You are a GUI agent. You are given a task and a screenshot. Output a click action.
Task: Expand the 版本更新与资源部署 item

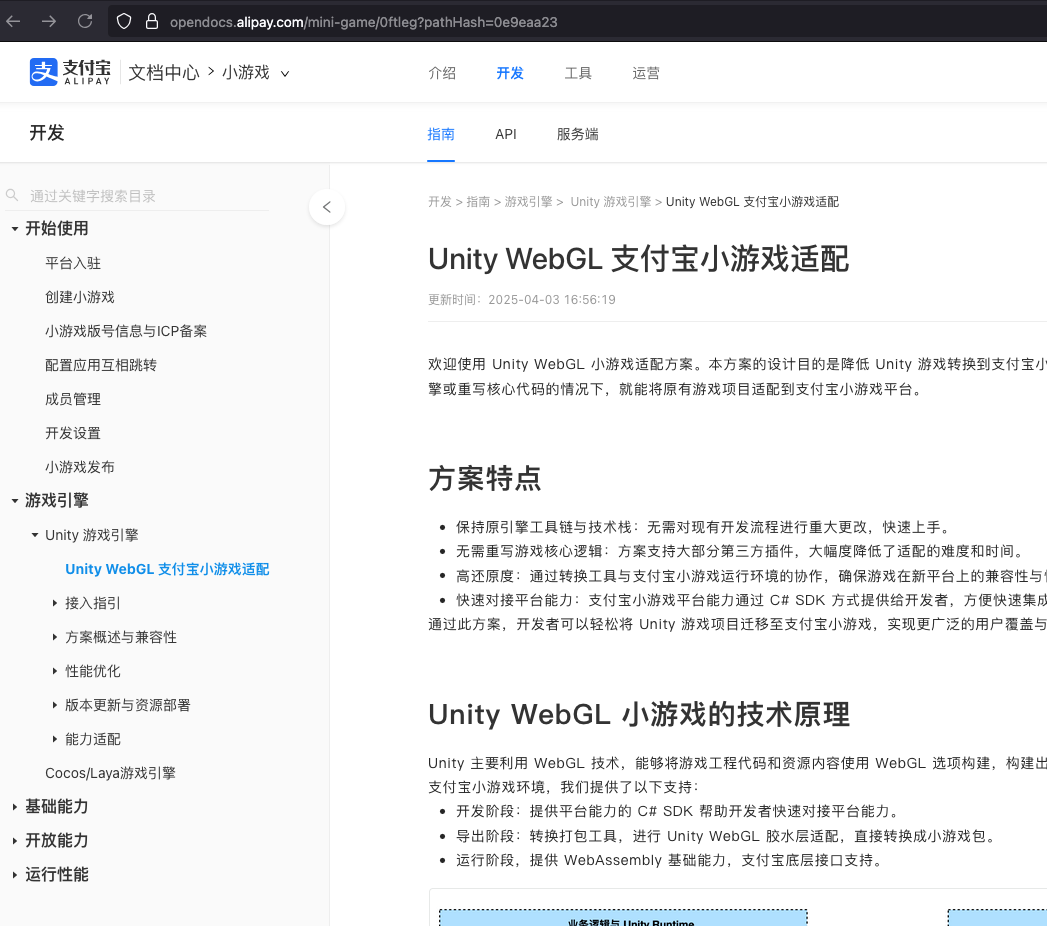[x=55, y=705]
